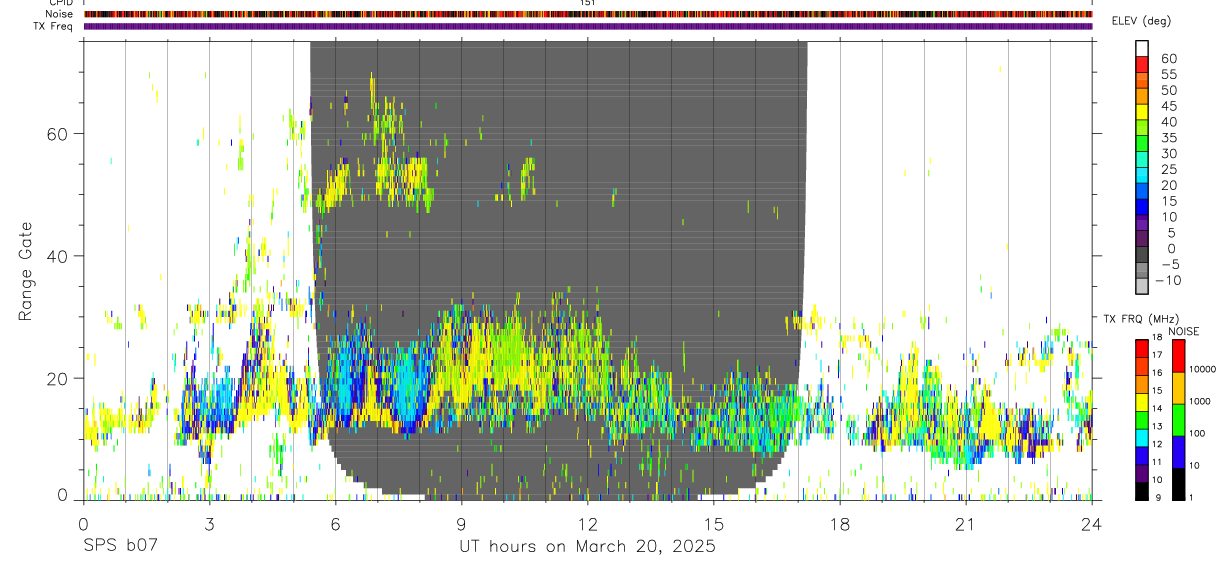Click the '17' tick on the TX FRQ colorbar

click(x=1157, y=355)
